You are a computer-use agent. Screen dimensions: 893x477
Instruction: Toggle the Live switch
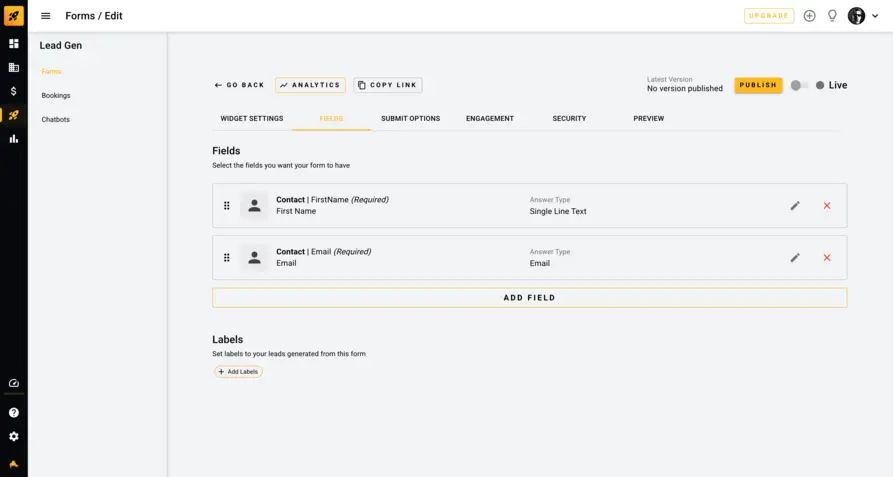pyautogui.click(x=799, y=85)
